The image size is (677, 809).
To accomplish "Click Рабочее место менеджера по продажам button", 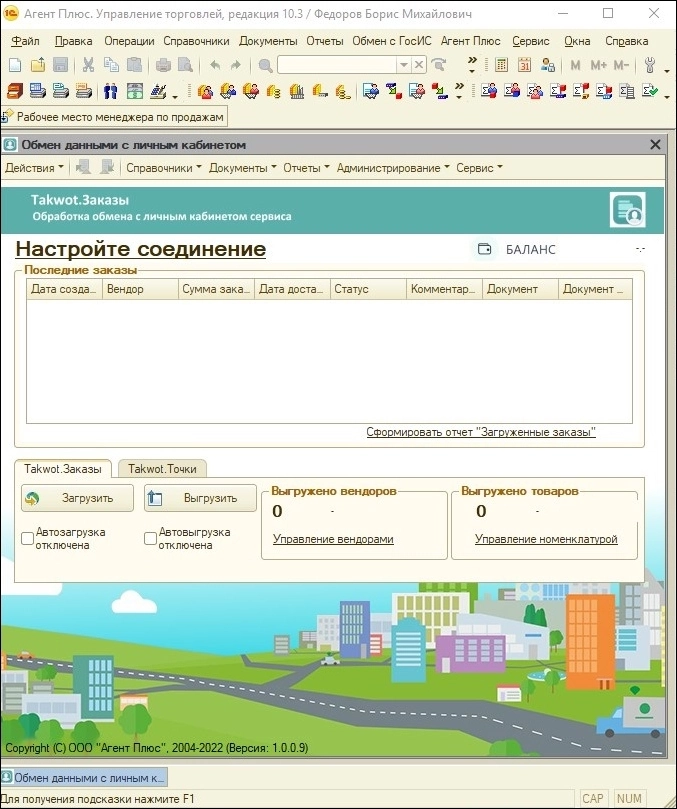I will tap(114, 117).
